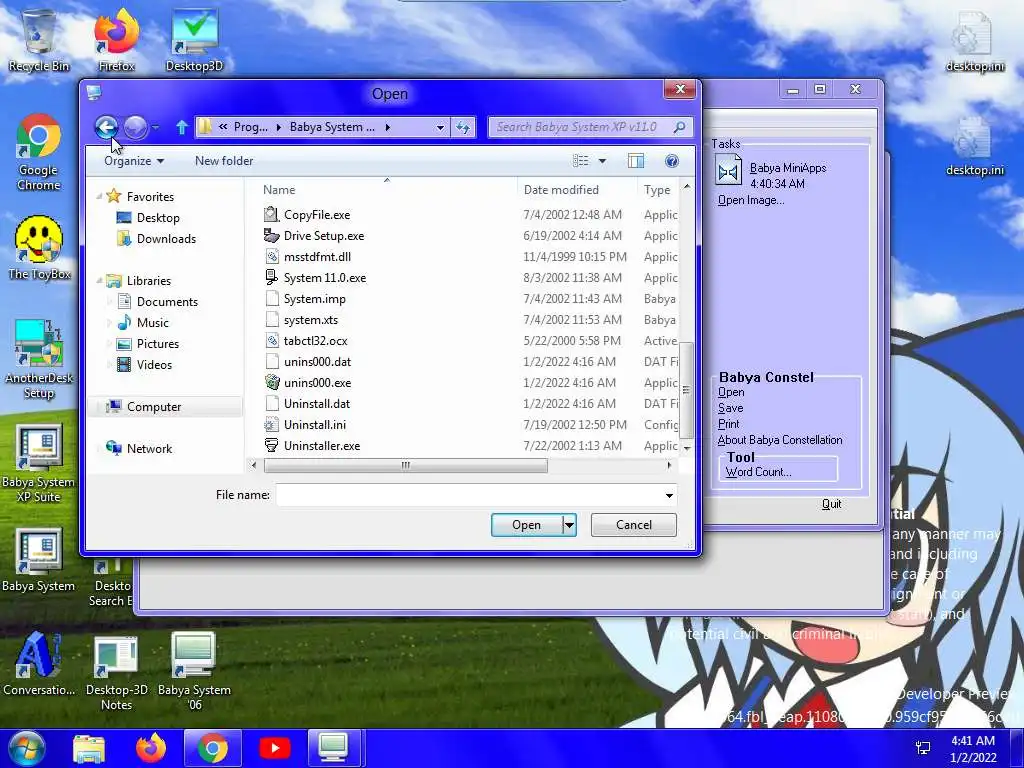Collapse Libraries tree section
This screenshot has height=768, width=1024.
point(99,281)
